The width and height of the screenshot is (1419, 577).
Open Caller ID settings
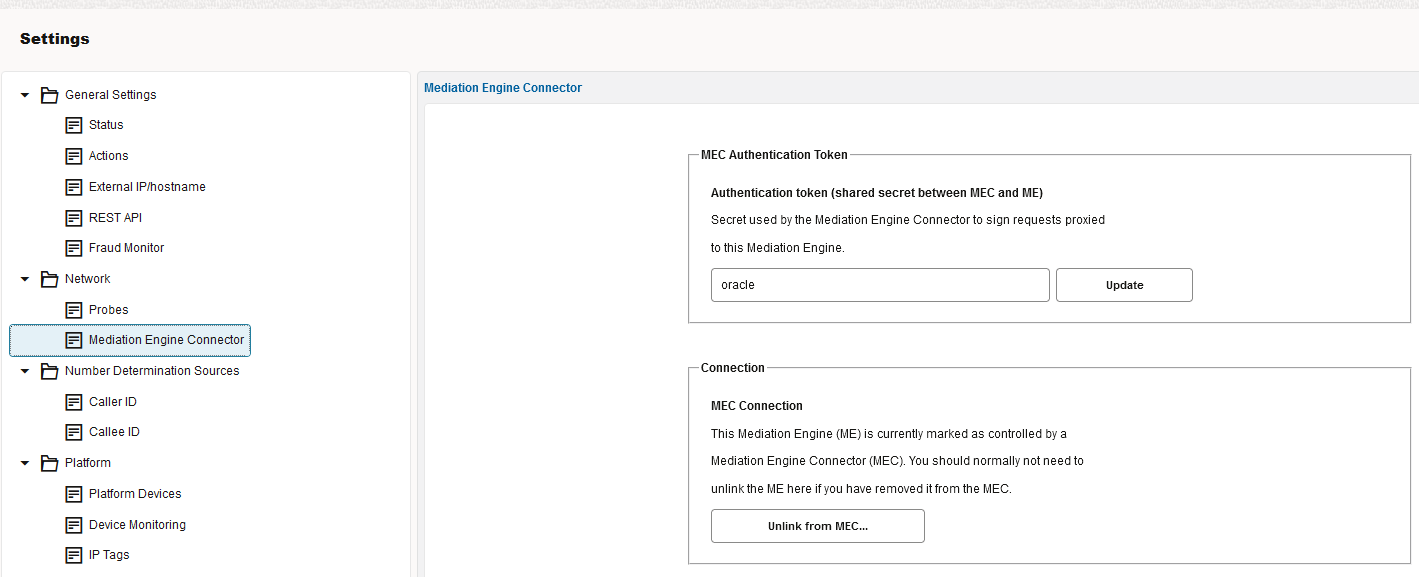pos(112,402)
